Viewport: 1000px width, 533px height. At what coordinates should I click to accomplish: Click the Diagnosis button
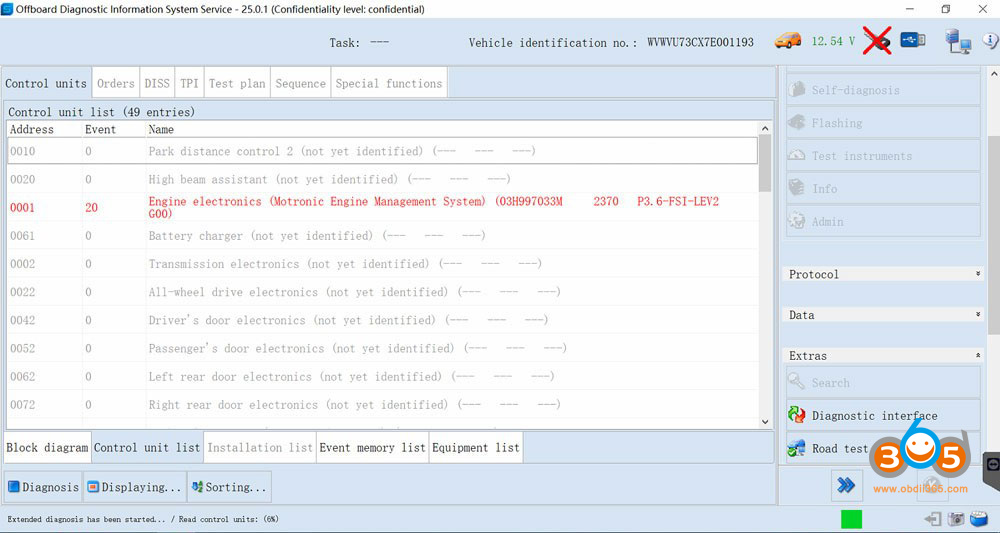[x=43, y=486]
